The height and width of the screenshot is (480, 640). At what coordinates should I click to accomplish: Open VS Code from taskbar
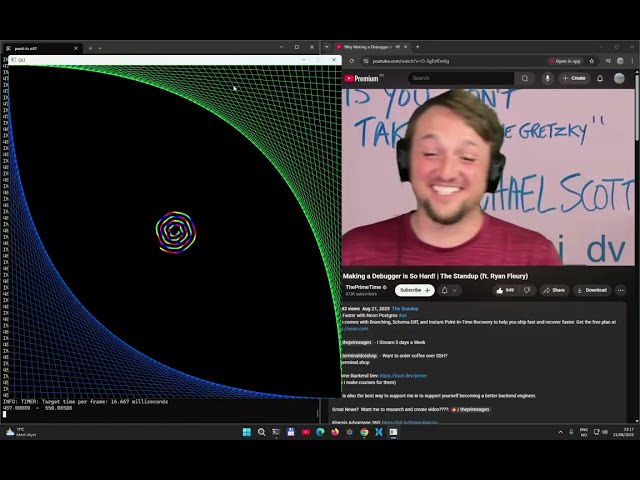379,432
